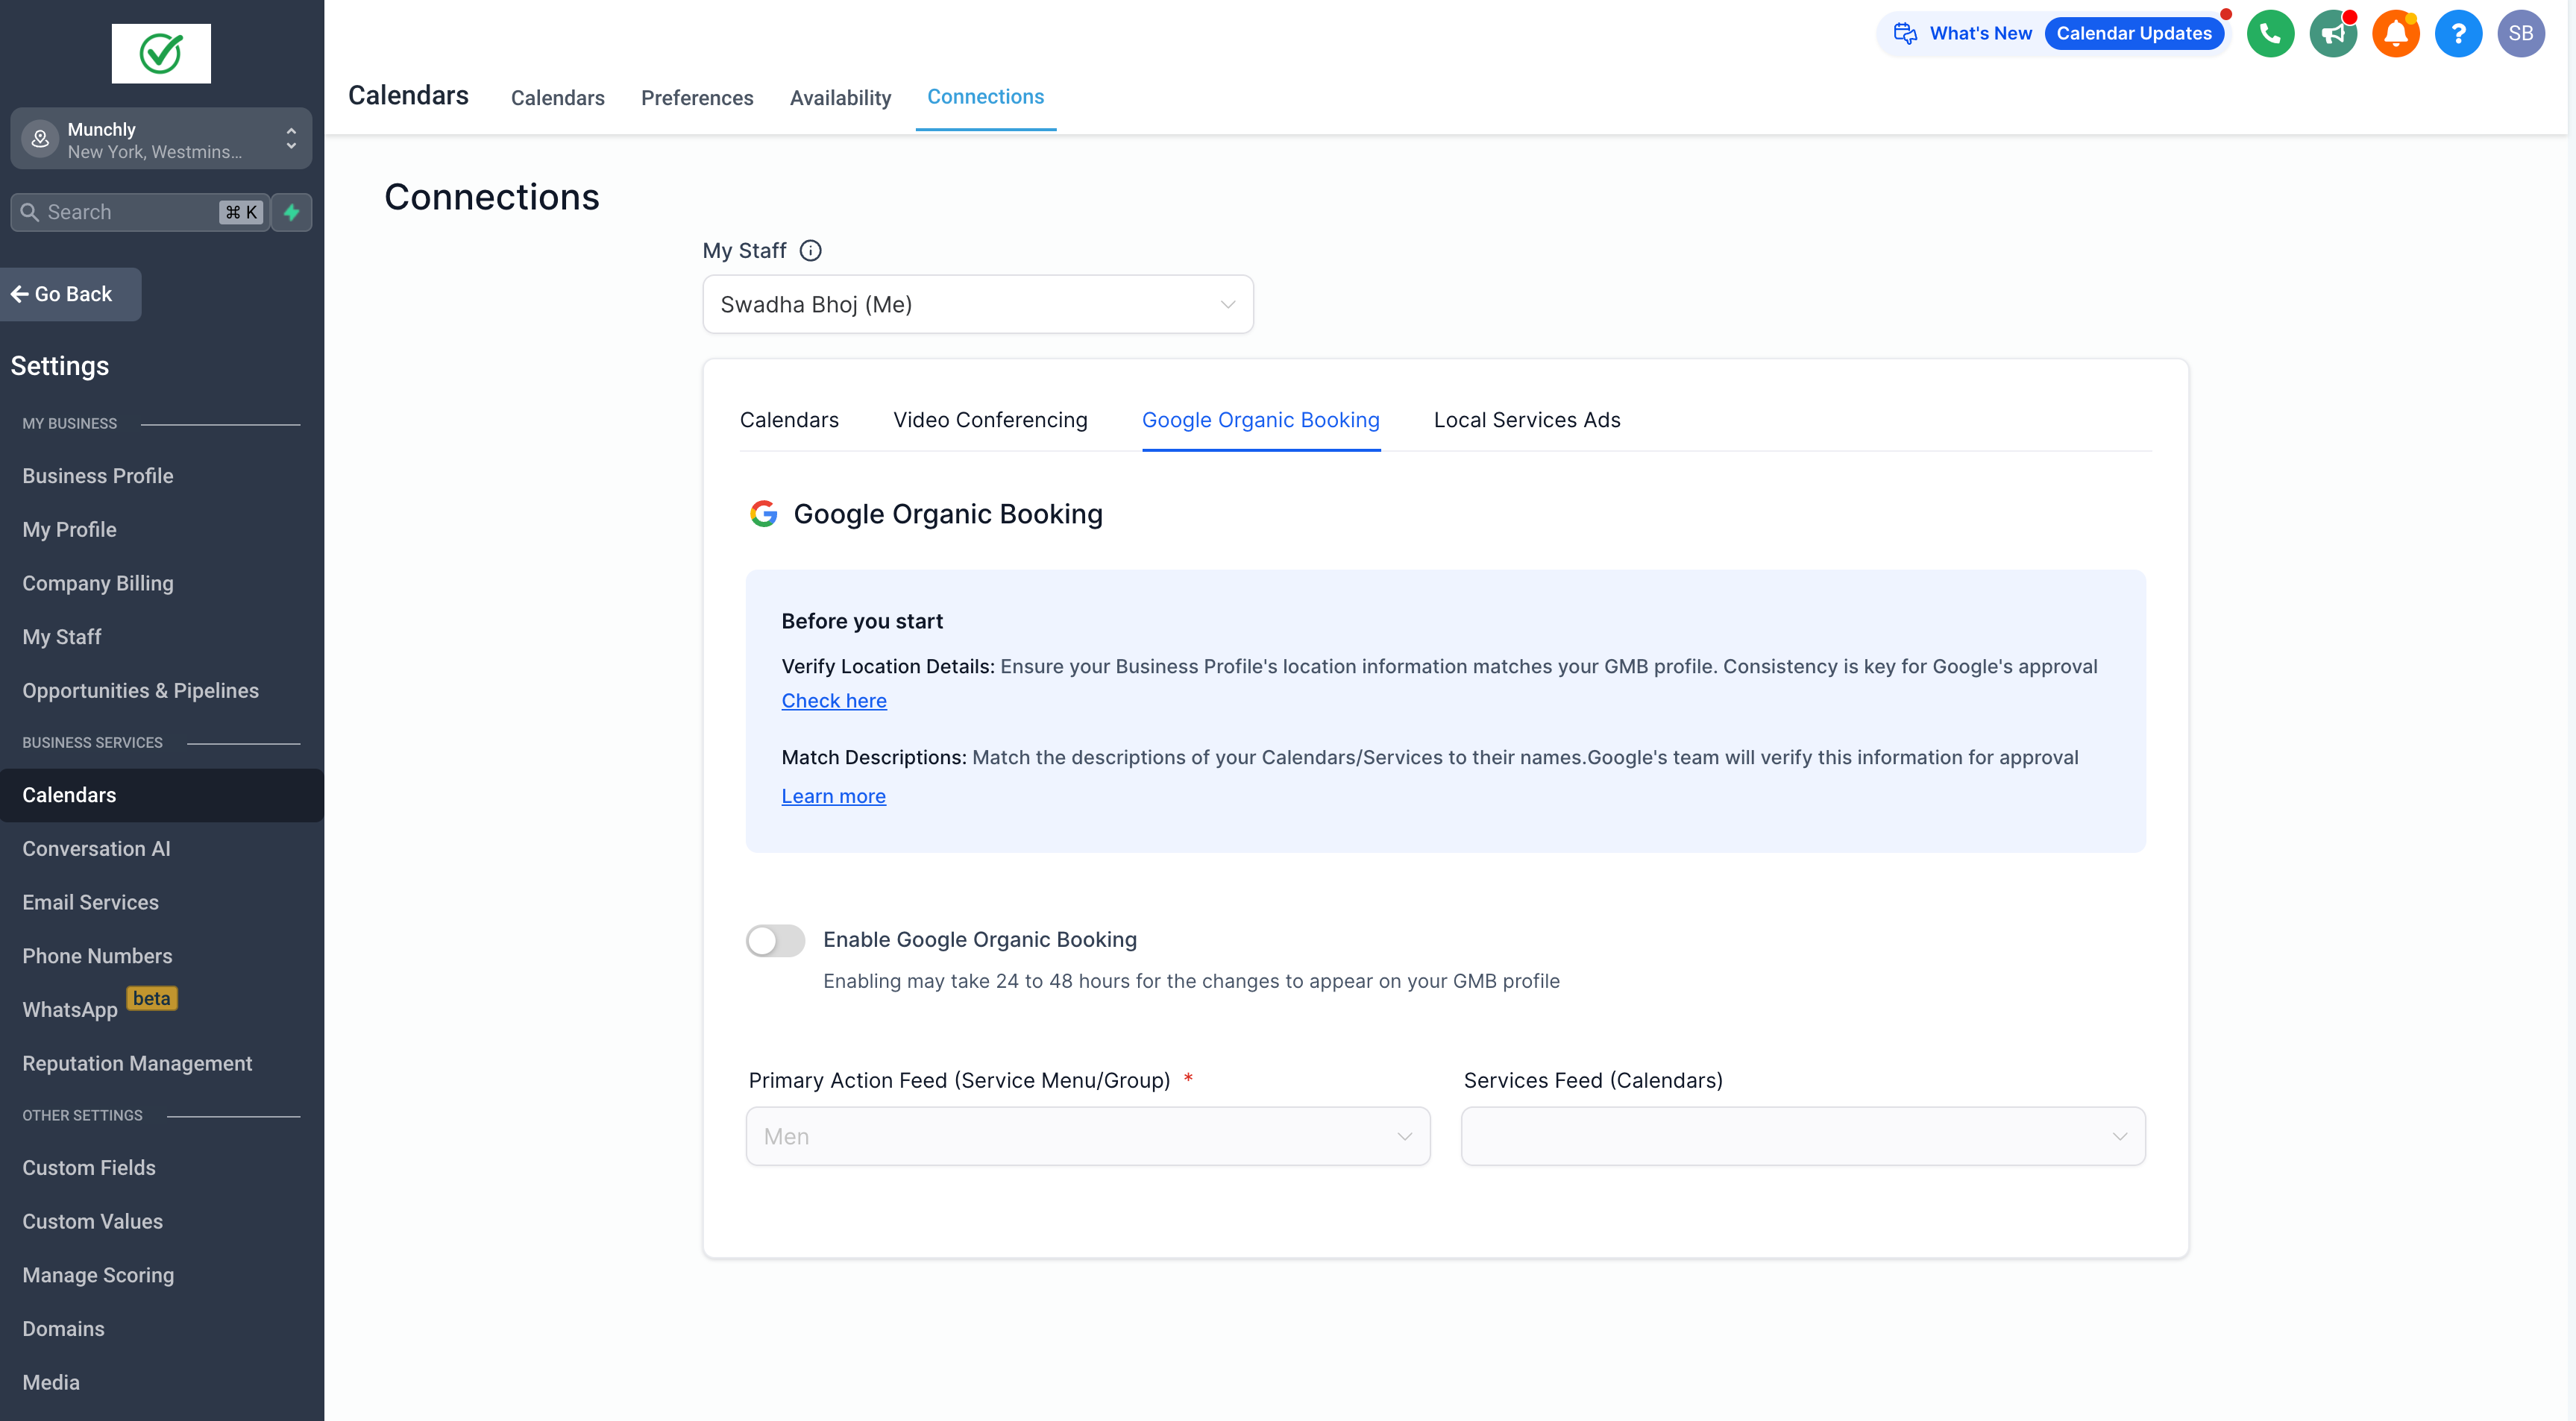This screenshot has width=2576, height=1421.
Task: Select the Connections tab
Action: 985,97
